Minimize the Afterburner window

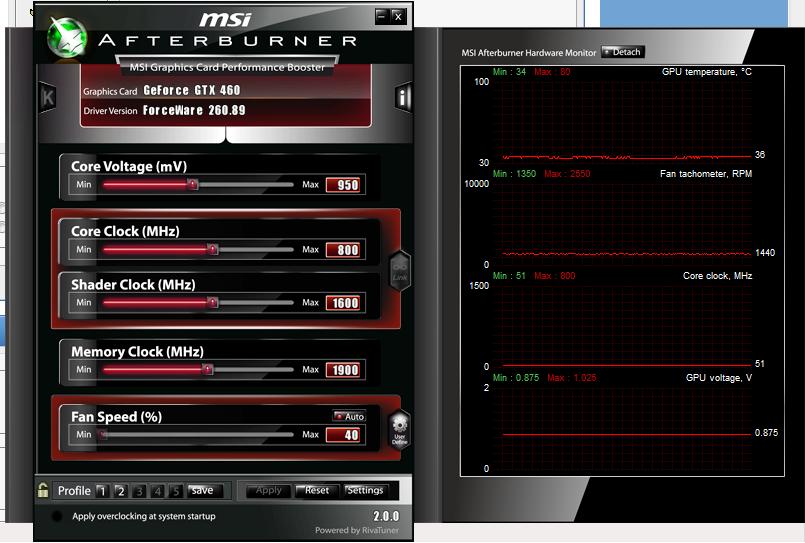(381, 16)
